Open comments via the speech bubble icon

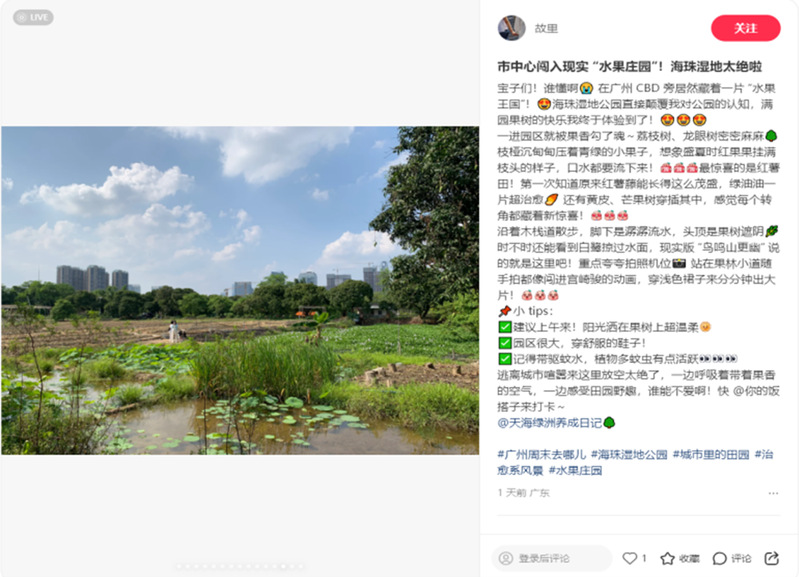pyautogui.click(x=719, y=559)
